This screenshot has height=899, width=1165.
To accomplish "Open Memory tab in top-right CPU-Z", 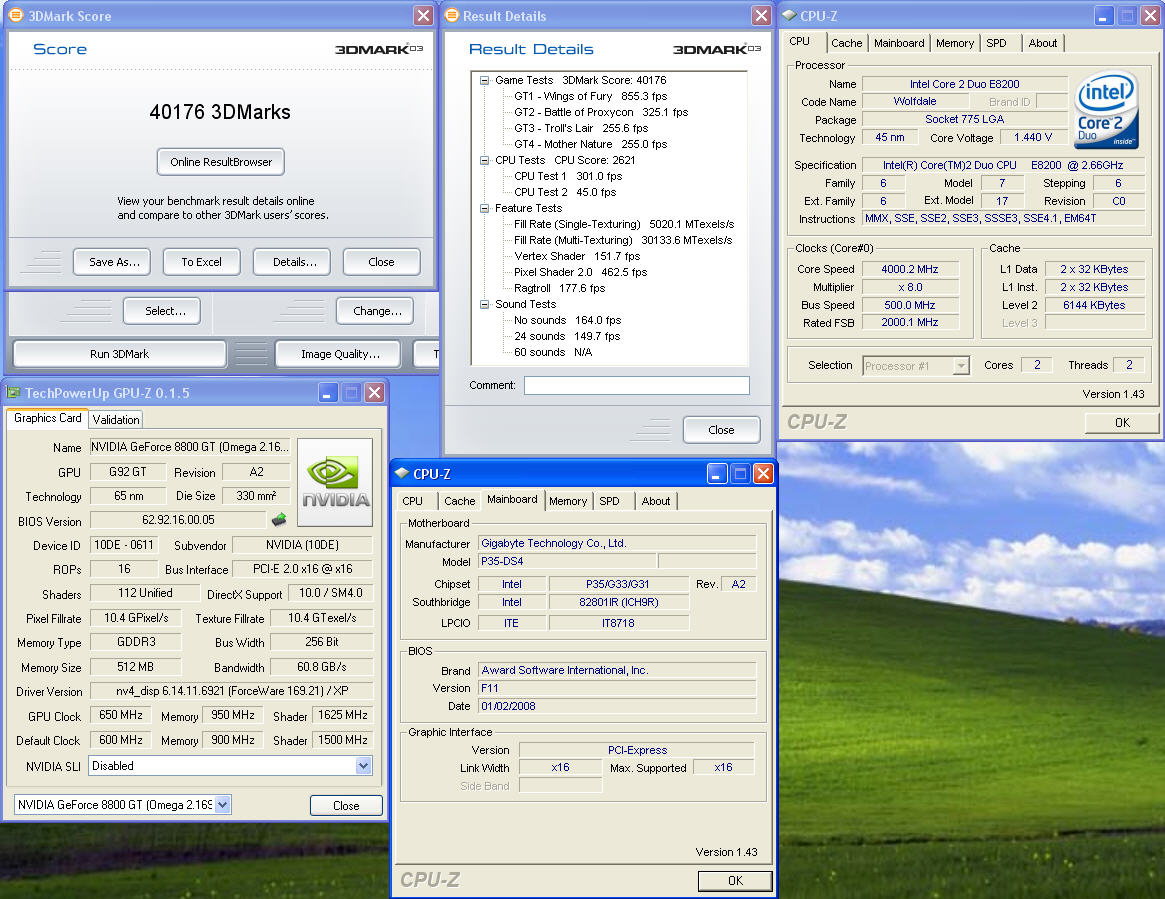I will pos(955,43).
